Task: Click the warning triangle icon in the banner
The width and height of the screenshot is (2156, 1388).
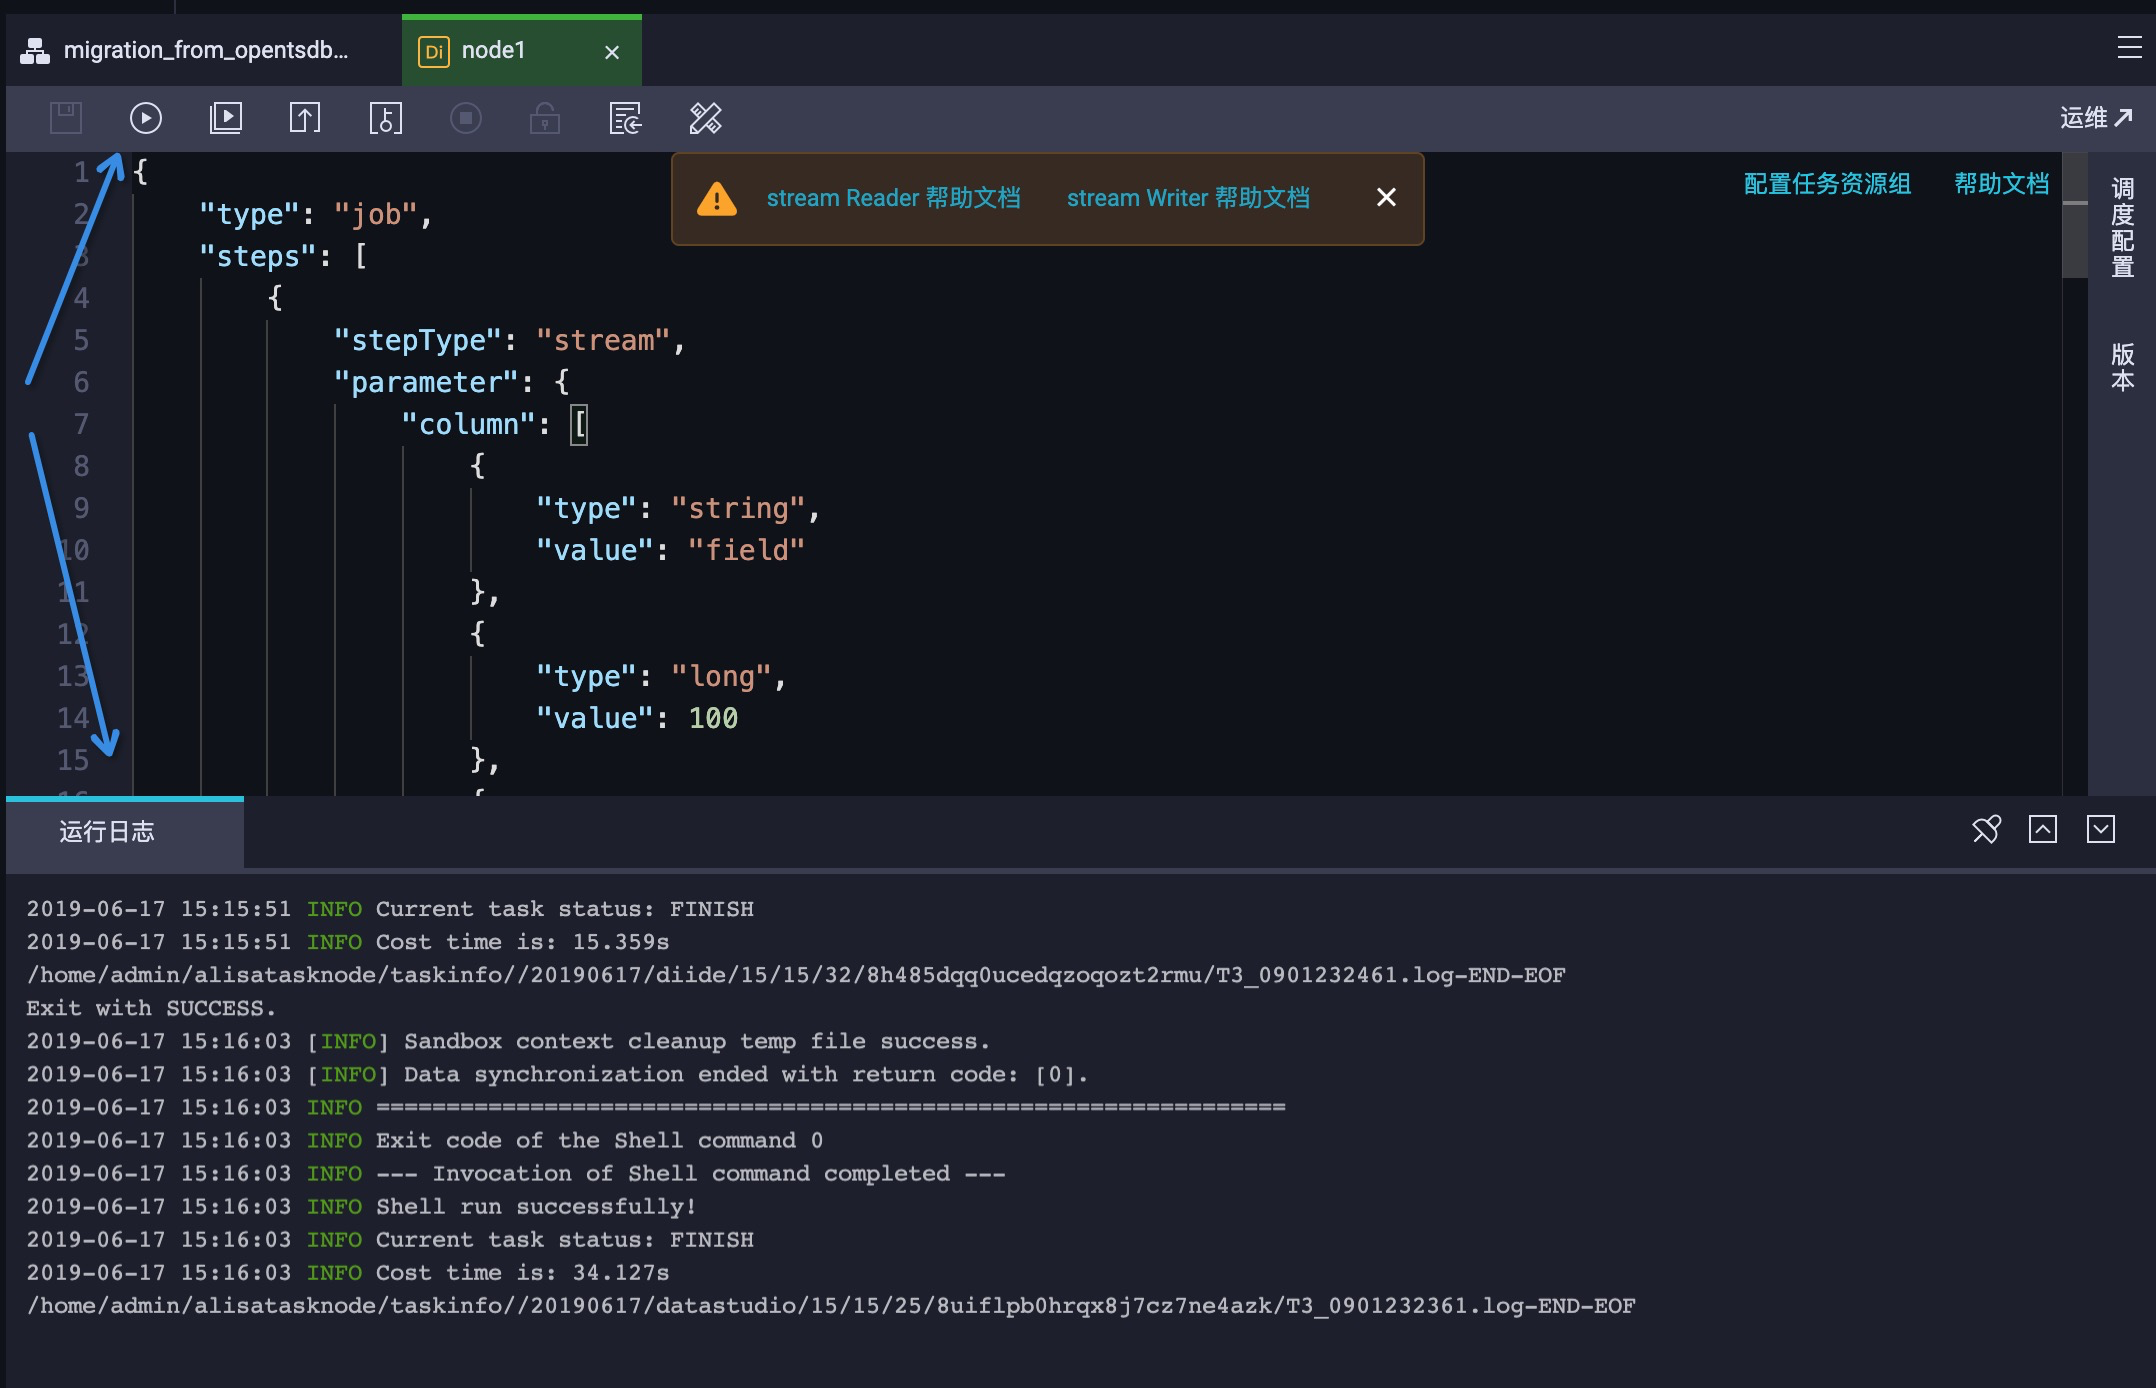Action: [x=716, y=198]
